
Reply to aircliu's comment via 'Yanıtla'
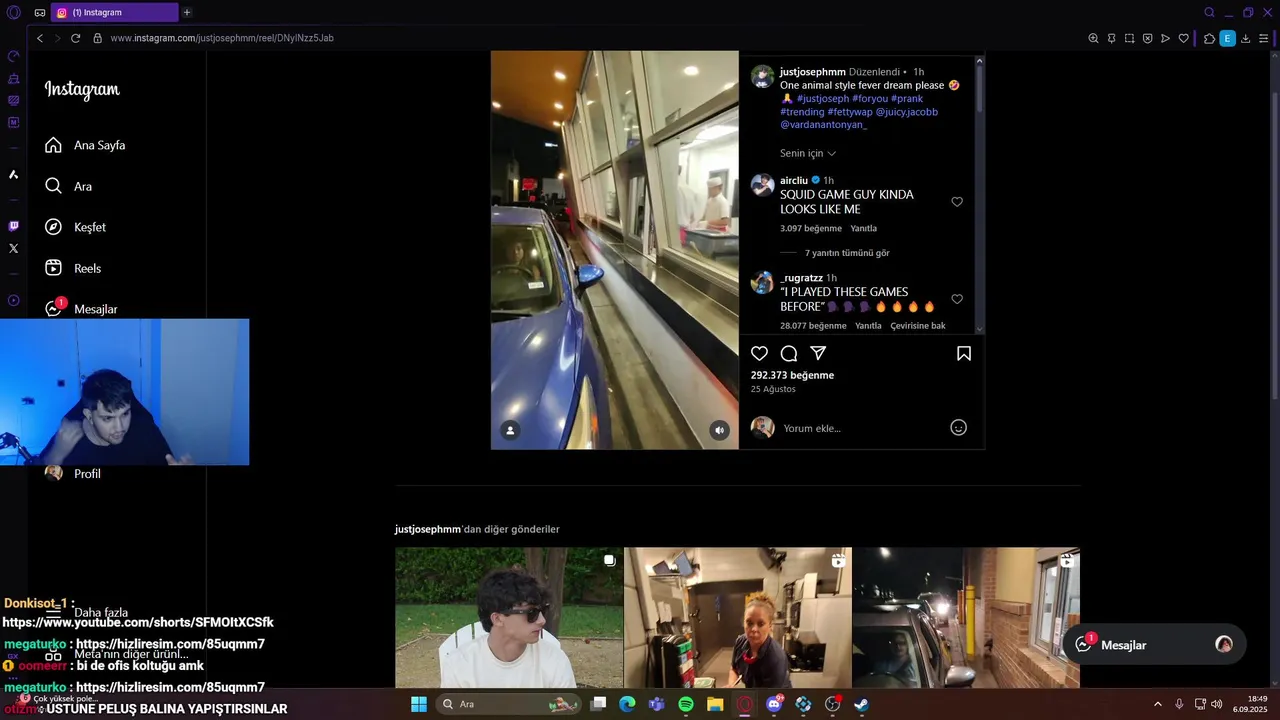pyautogui.click(x=863, y=228)
